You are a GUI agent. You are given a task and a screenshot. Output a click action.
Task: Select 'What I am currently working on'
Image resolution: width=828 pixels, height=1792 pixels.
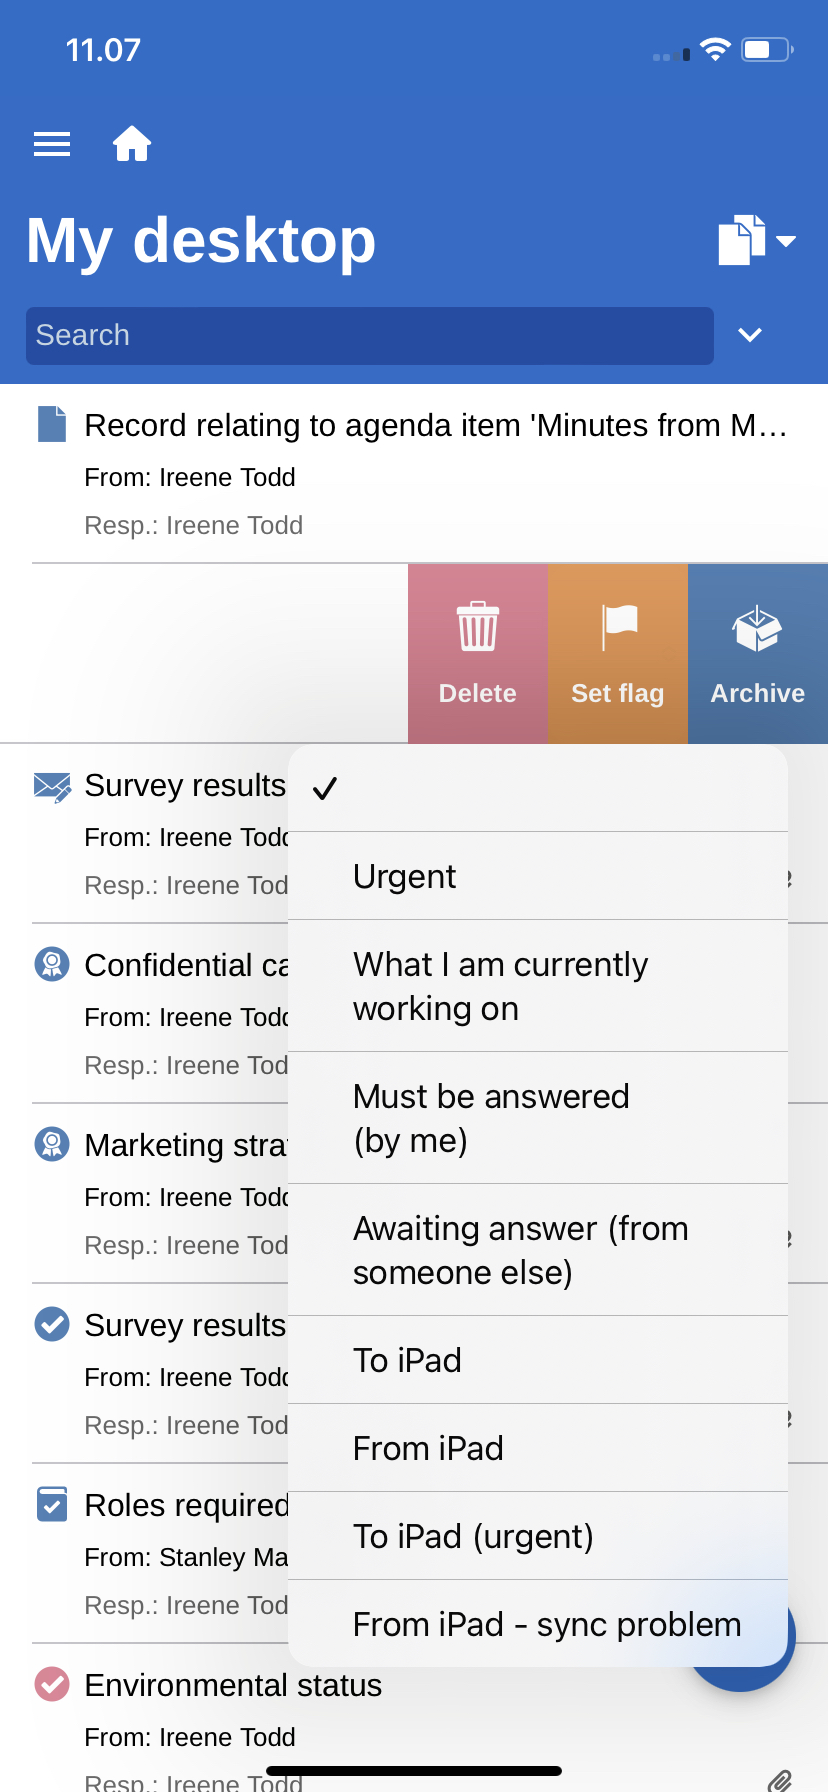[x=538, y=986]
